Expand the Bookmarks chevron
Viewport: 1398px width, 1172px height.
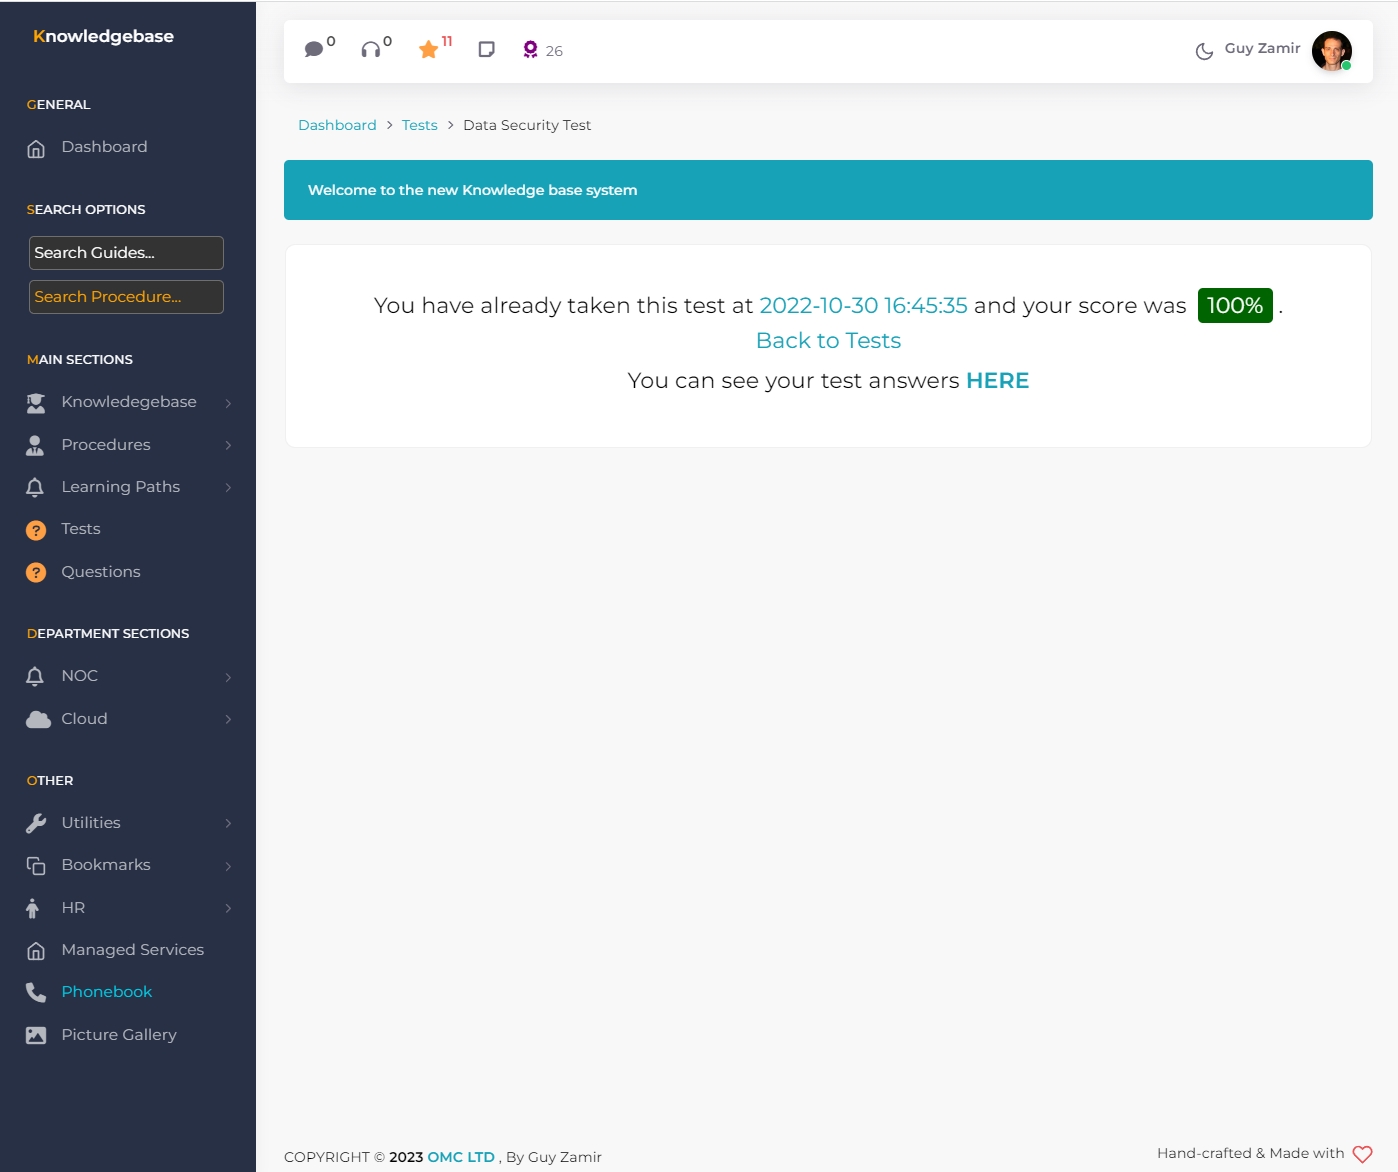click(x=228, y=866)
